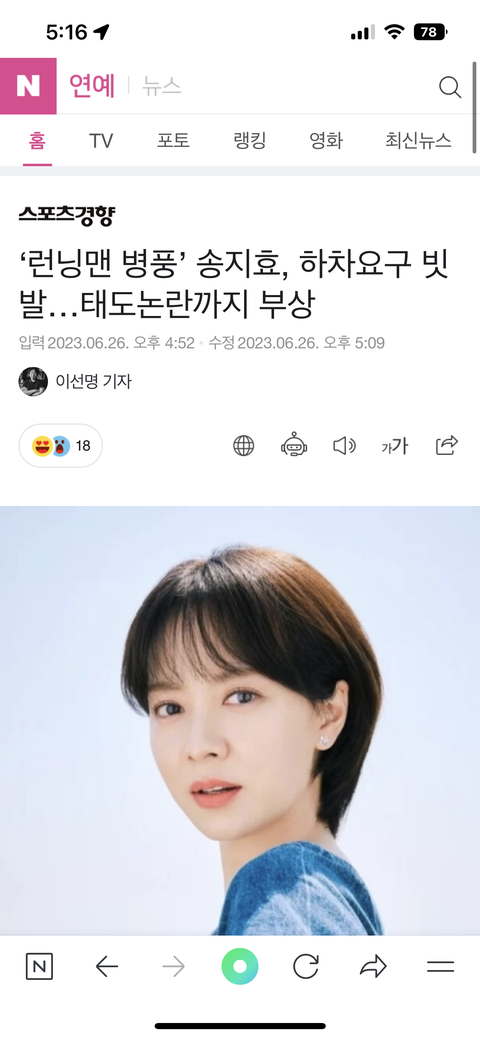Open the hamburger menu at bottom right
The height and width of the screenshot is (1039, 480).
[440, 967]
